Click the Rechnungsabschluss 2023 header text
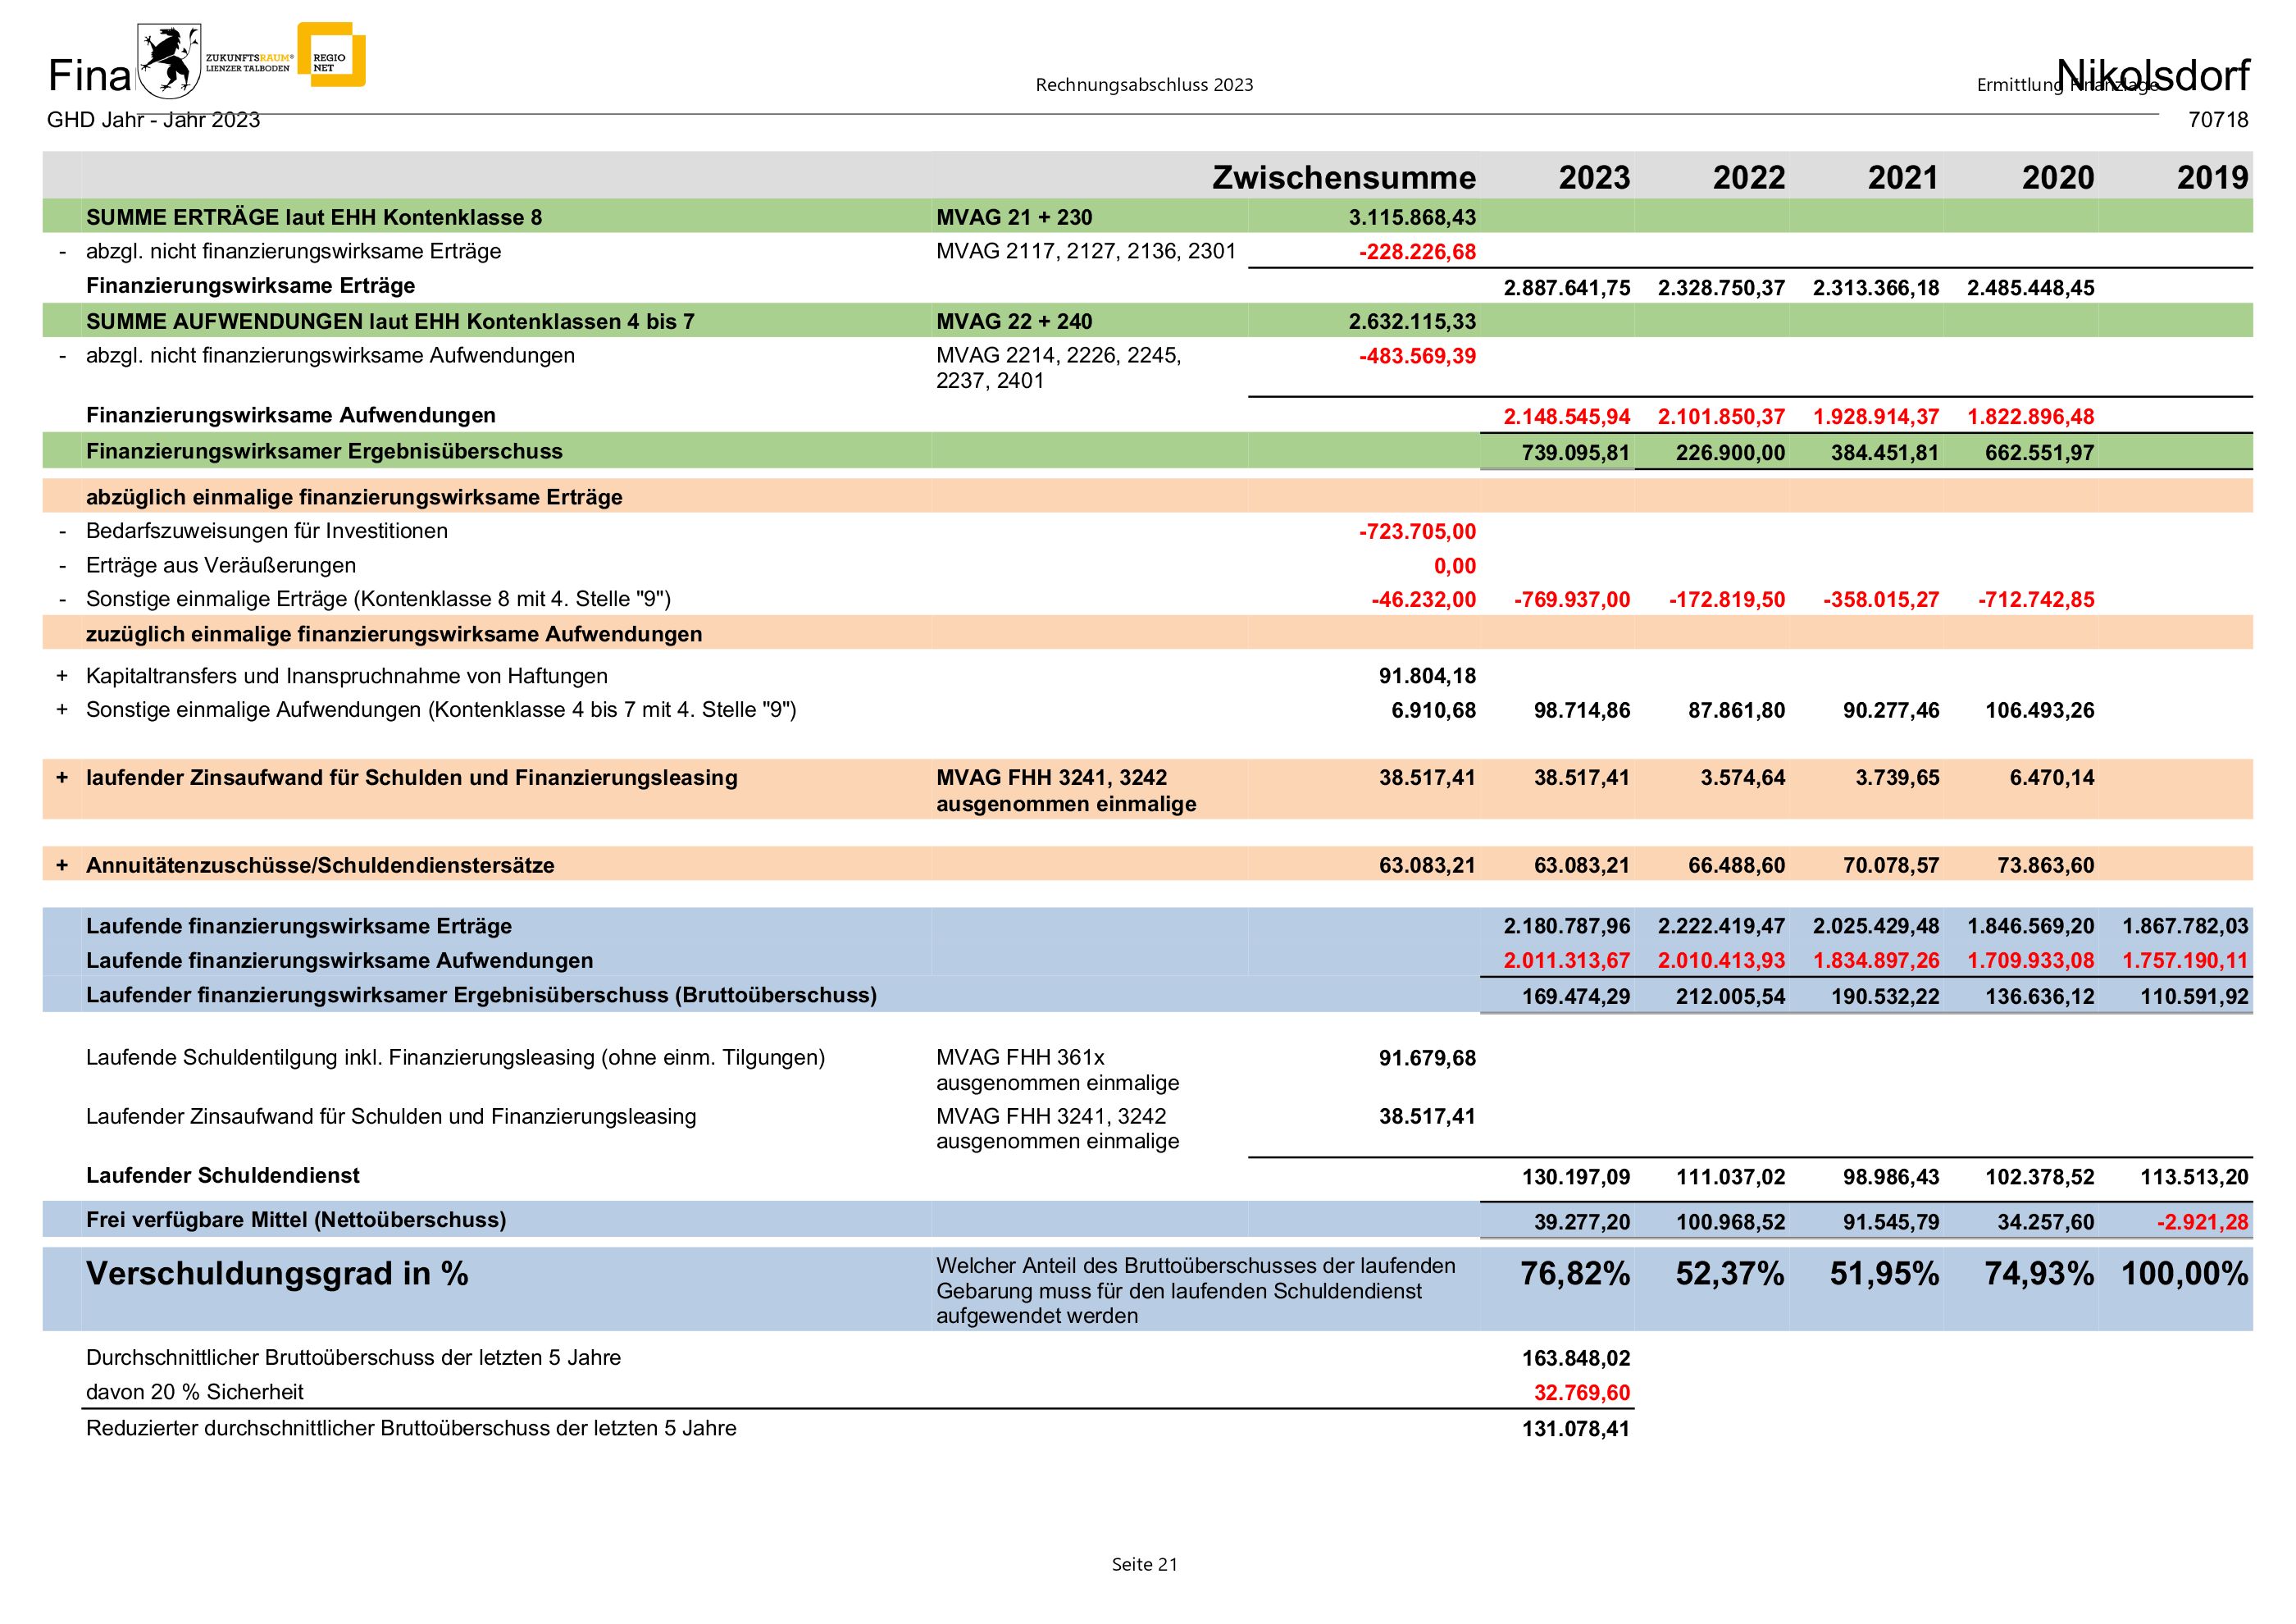 [1144, 85]
